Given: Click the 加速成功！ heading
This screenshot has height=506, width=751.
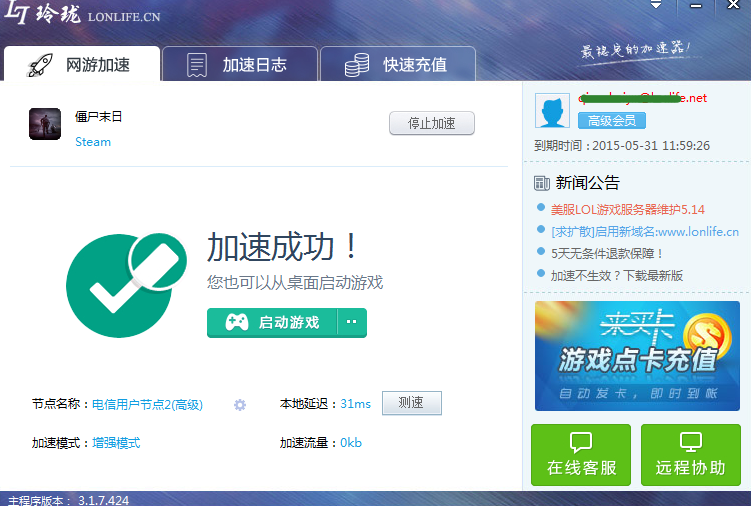Looking at the screenshot, I should [x=282, y=247].
